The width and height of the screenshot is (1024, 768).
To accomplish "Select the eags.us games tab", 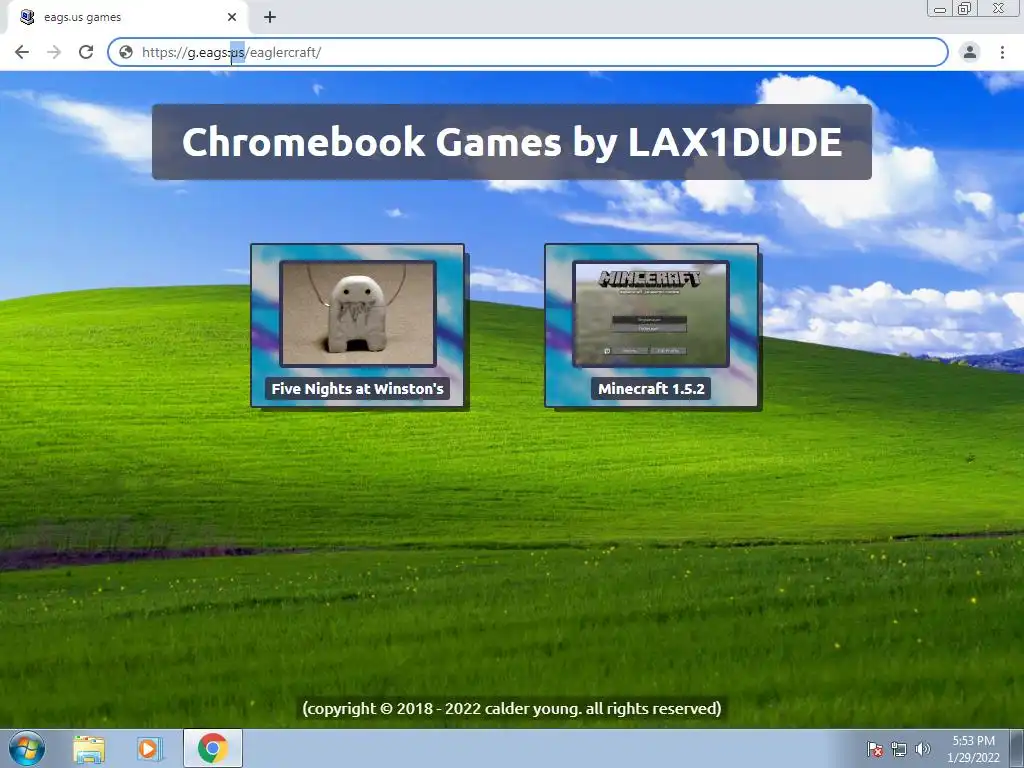I will [x=128, y=17].
